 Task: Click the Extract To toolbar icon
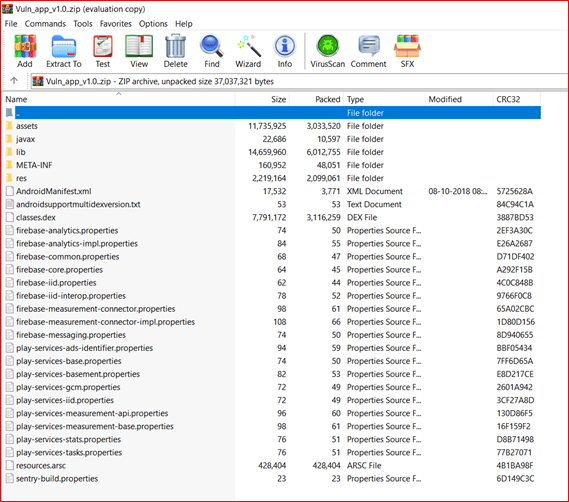tap(64, 46)
